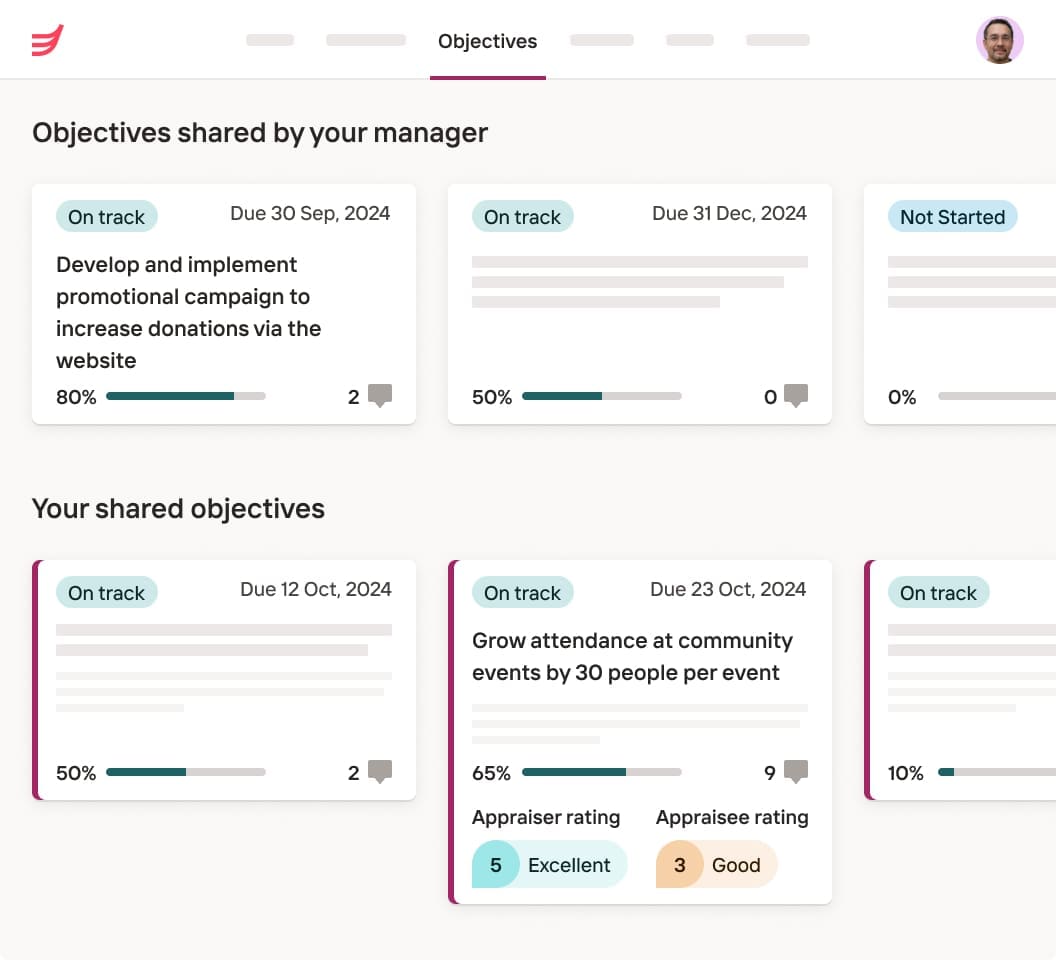This screenshot has height=960, width=1056.
Task: Select the Objectives tab
Action: 488,41
